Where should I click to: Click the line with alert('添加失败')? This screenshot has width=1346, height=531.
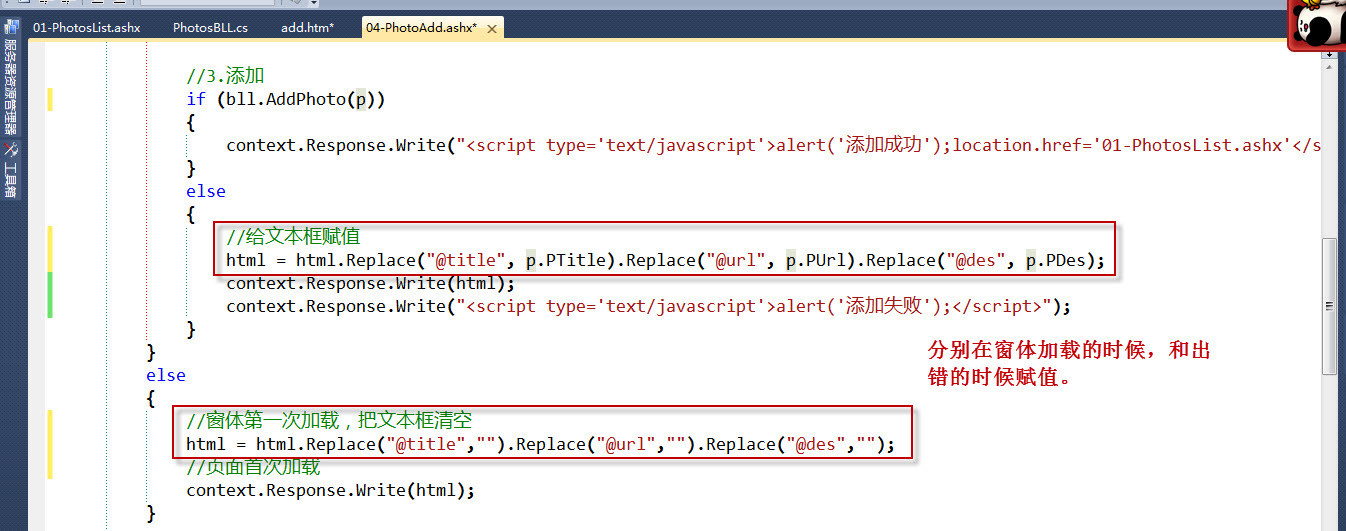648,306
